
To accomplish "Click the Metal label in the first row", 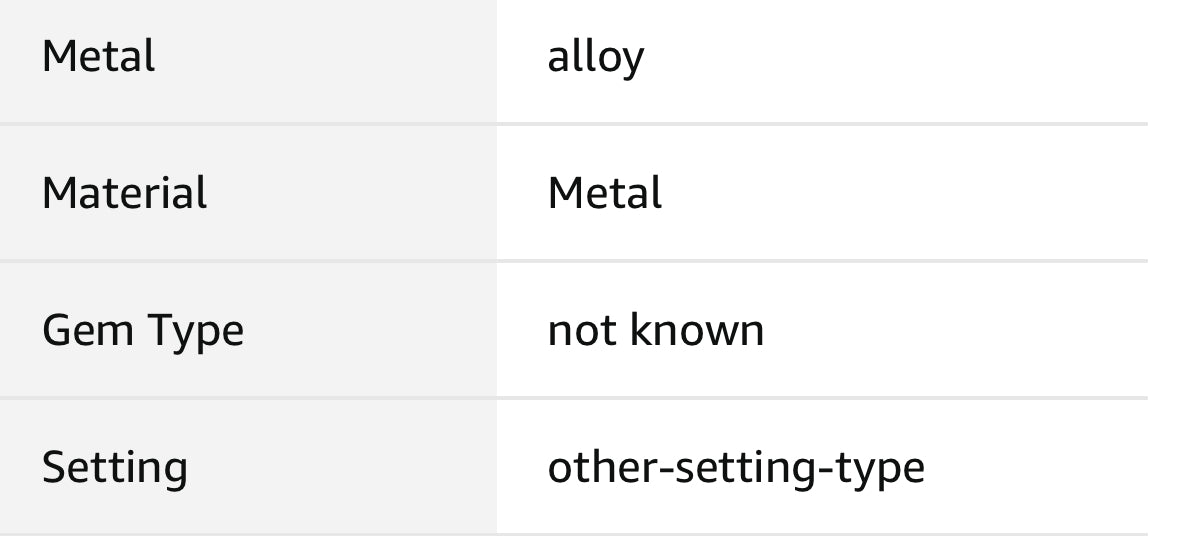I will (98, 56).
